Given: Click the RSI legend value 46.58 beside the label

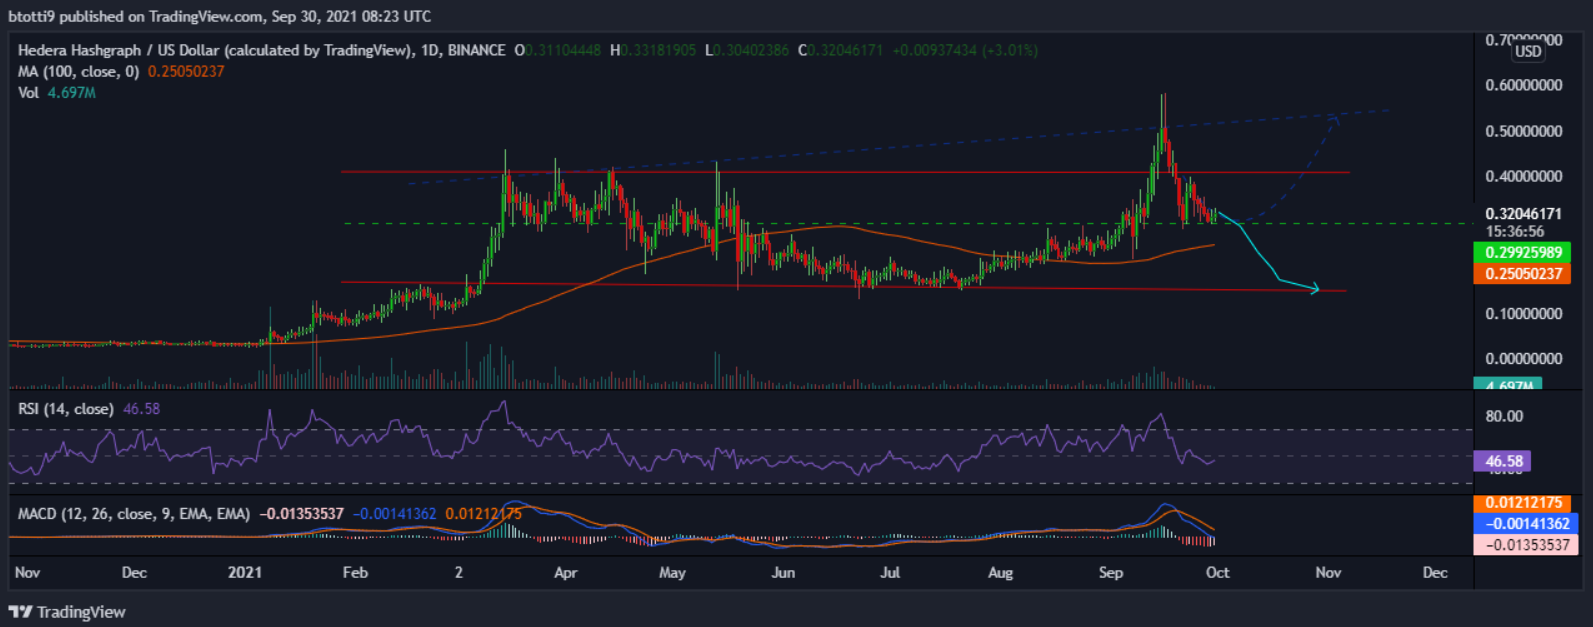Looking at the screenshot, I should (141, 409).
